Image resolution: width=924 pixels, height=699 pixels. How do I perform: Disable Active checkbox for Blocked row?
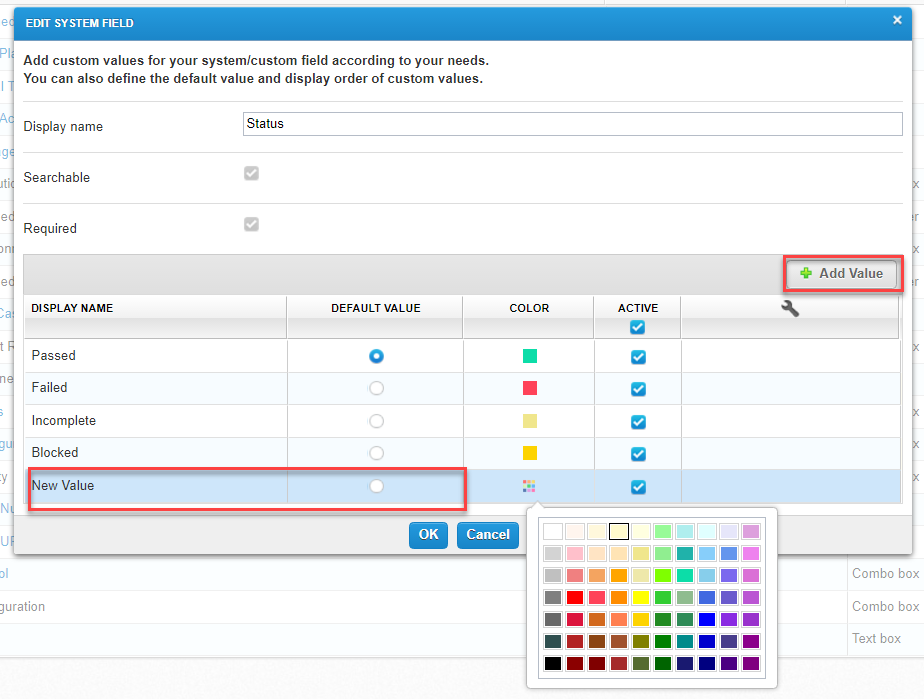click(x=638, y=453)
